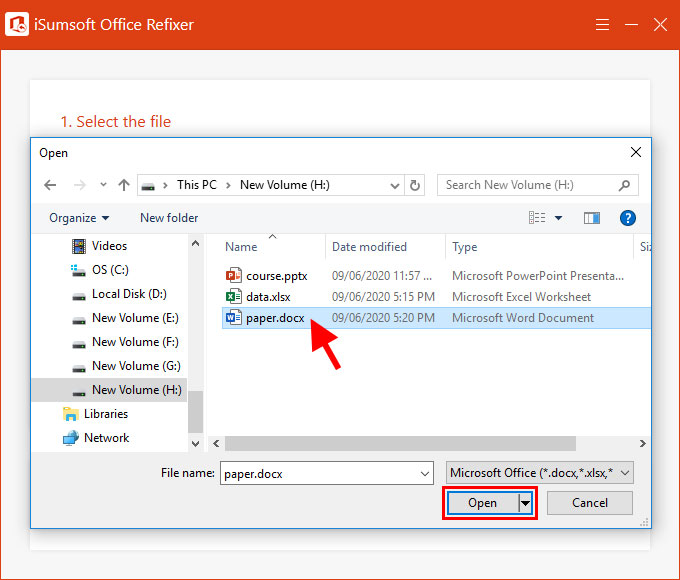The height and width of the screenshot is (580, 680).
Task: Click the iSumsoft Office Refixer logo icon
Action: pos(17,24)
